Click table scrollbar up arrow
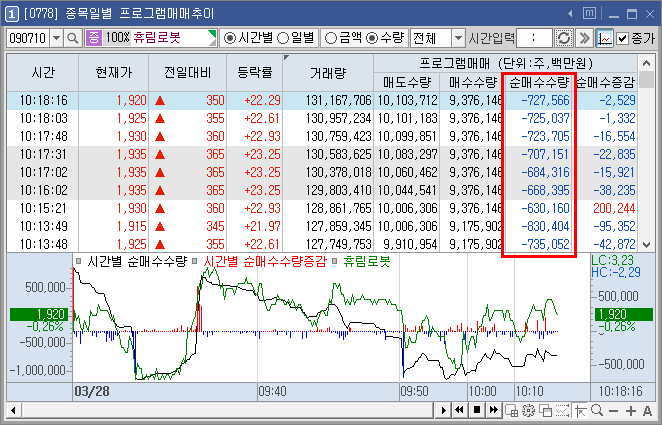This screenshot has width=662, height=425. (x=646, y=63)
